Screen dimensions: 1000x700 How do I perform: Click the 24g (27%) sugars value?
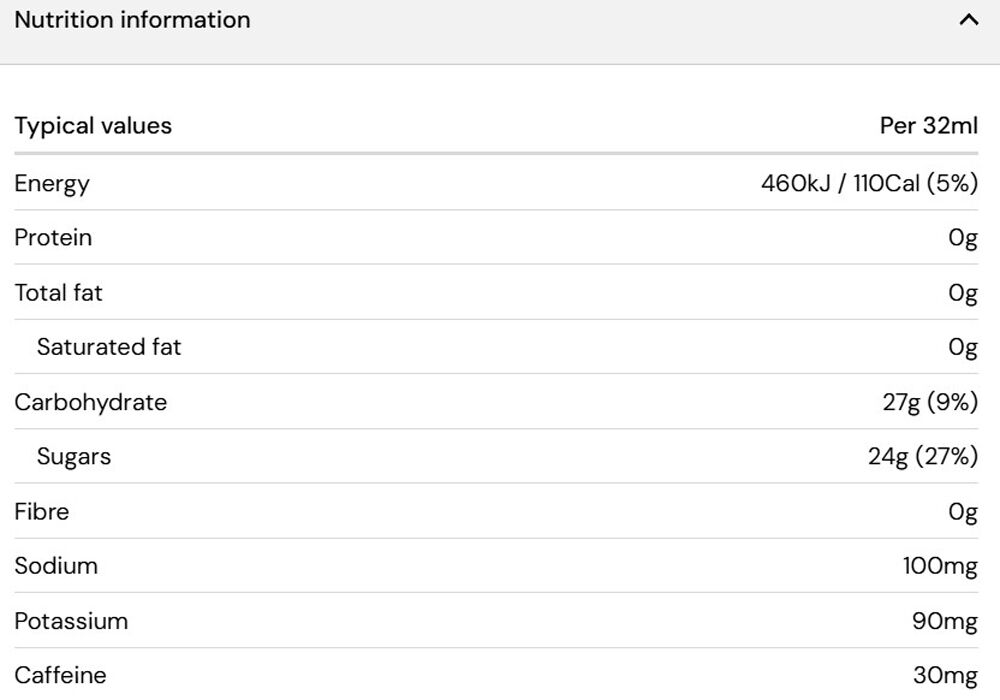(923, 456)
